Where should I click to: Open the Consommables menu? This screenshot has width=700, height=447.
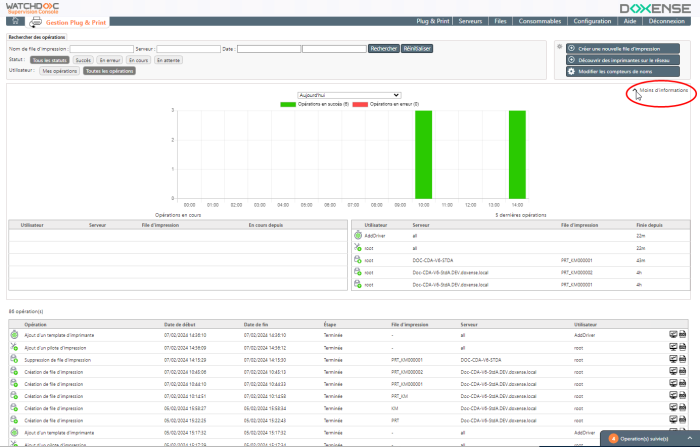pyautogui.click(x=541, y=21)
